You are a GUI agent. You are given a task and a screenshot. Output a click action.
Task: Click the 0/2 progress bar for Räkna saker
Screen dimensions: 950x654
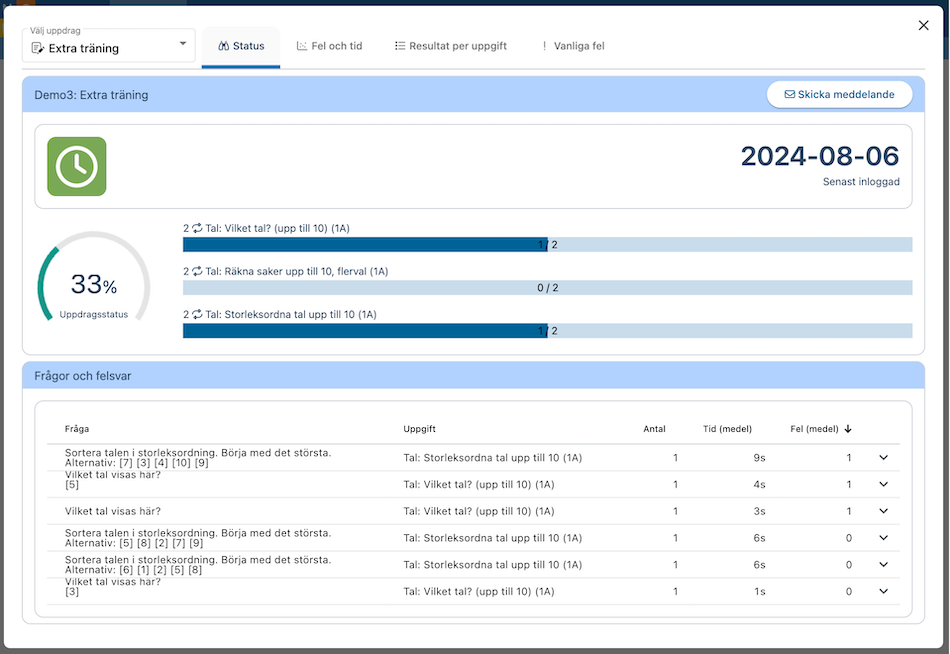[x=548, y=288]
